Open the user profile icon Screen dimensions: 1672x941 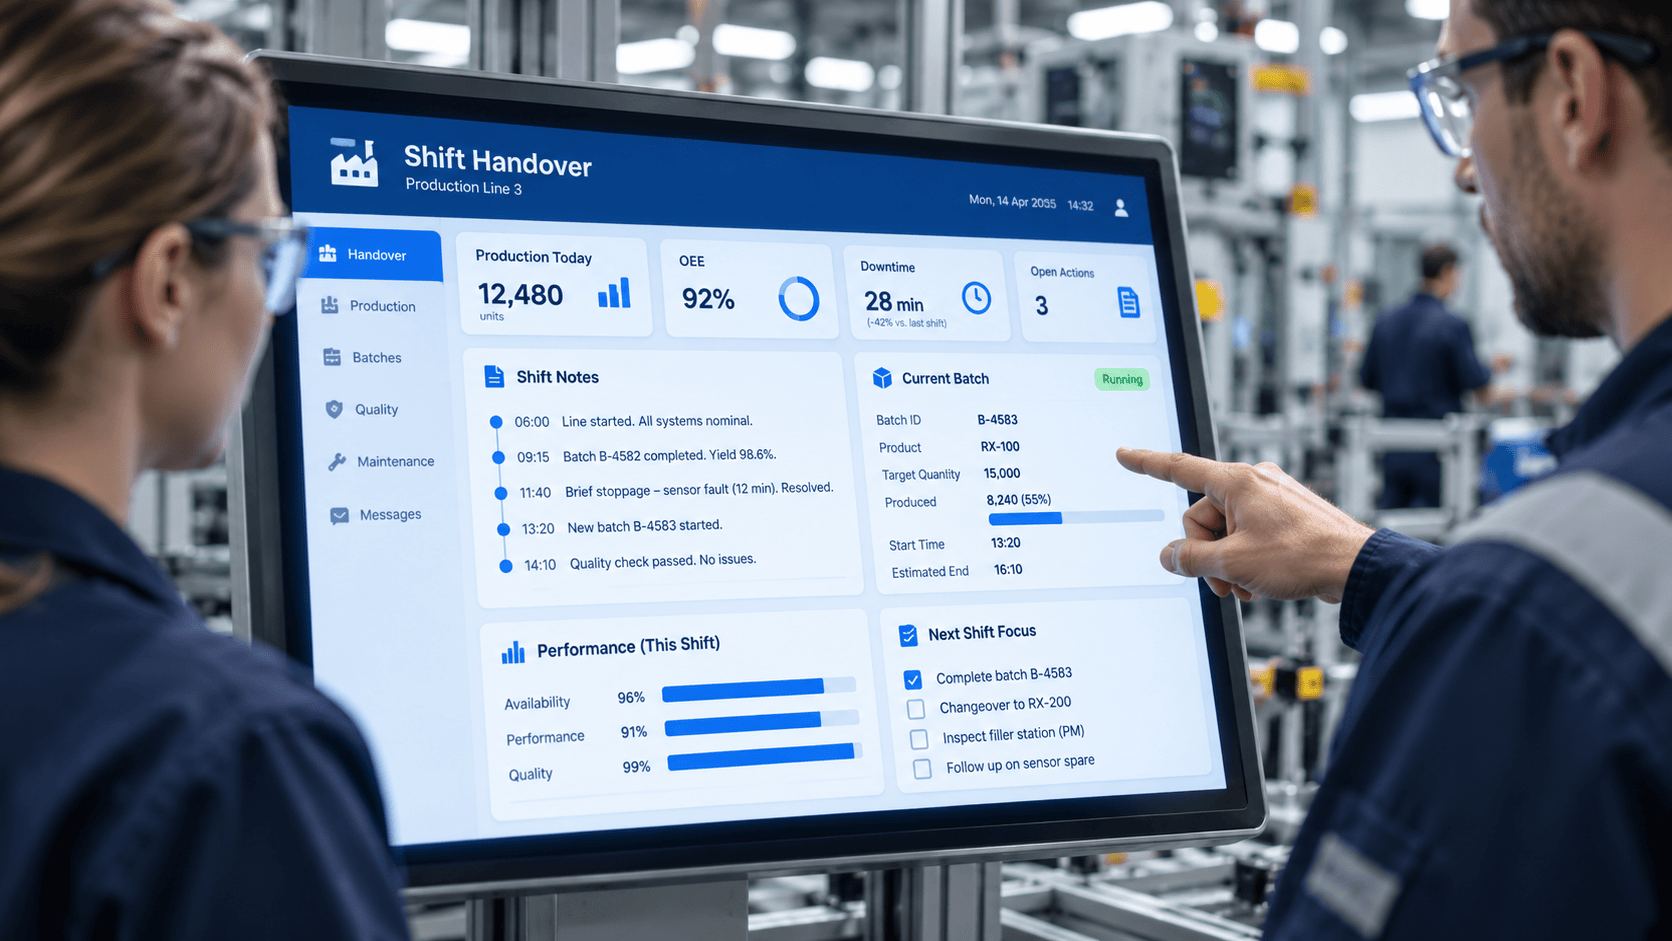(x=1121, y=208)
